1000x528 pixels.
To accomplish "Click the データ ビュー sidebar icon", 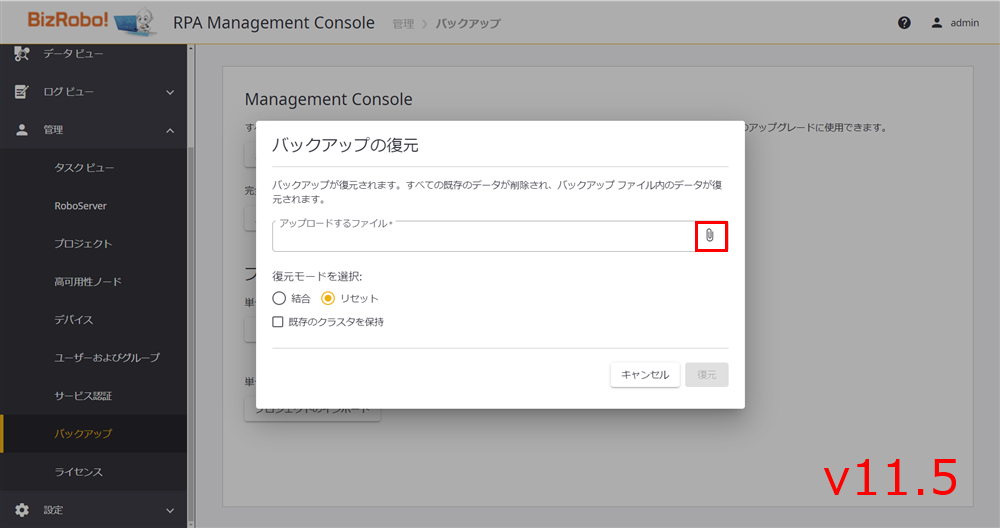I will tap(22, 54).
